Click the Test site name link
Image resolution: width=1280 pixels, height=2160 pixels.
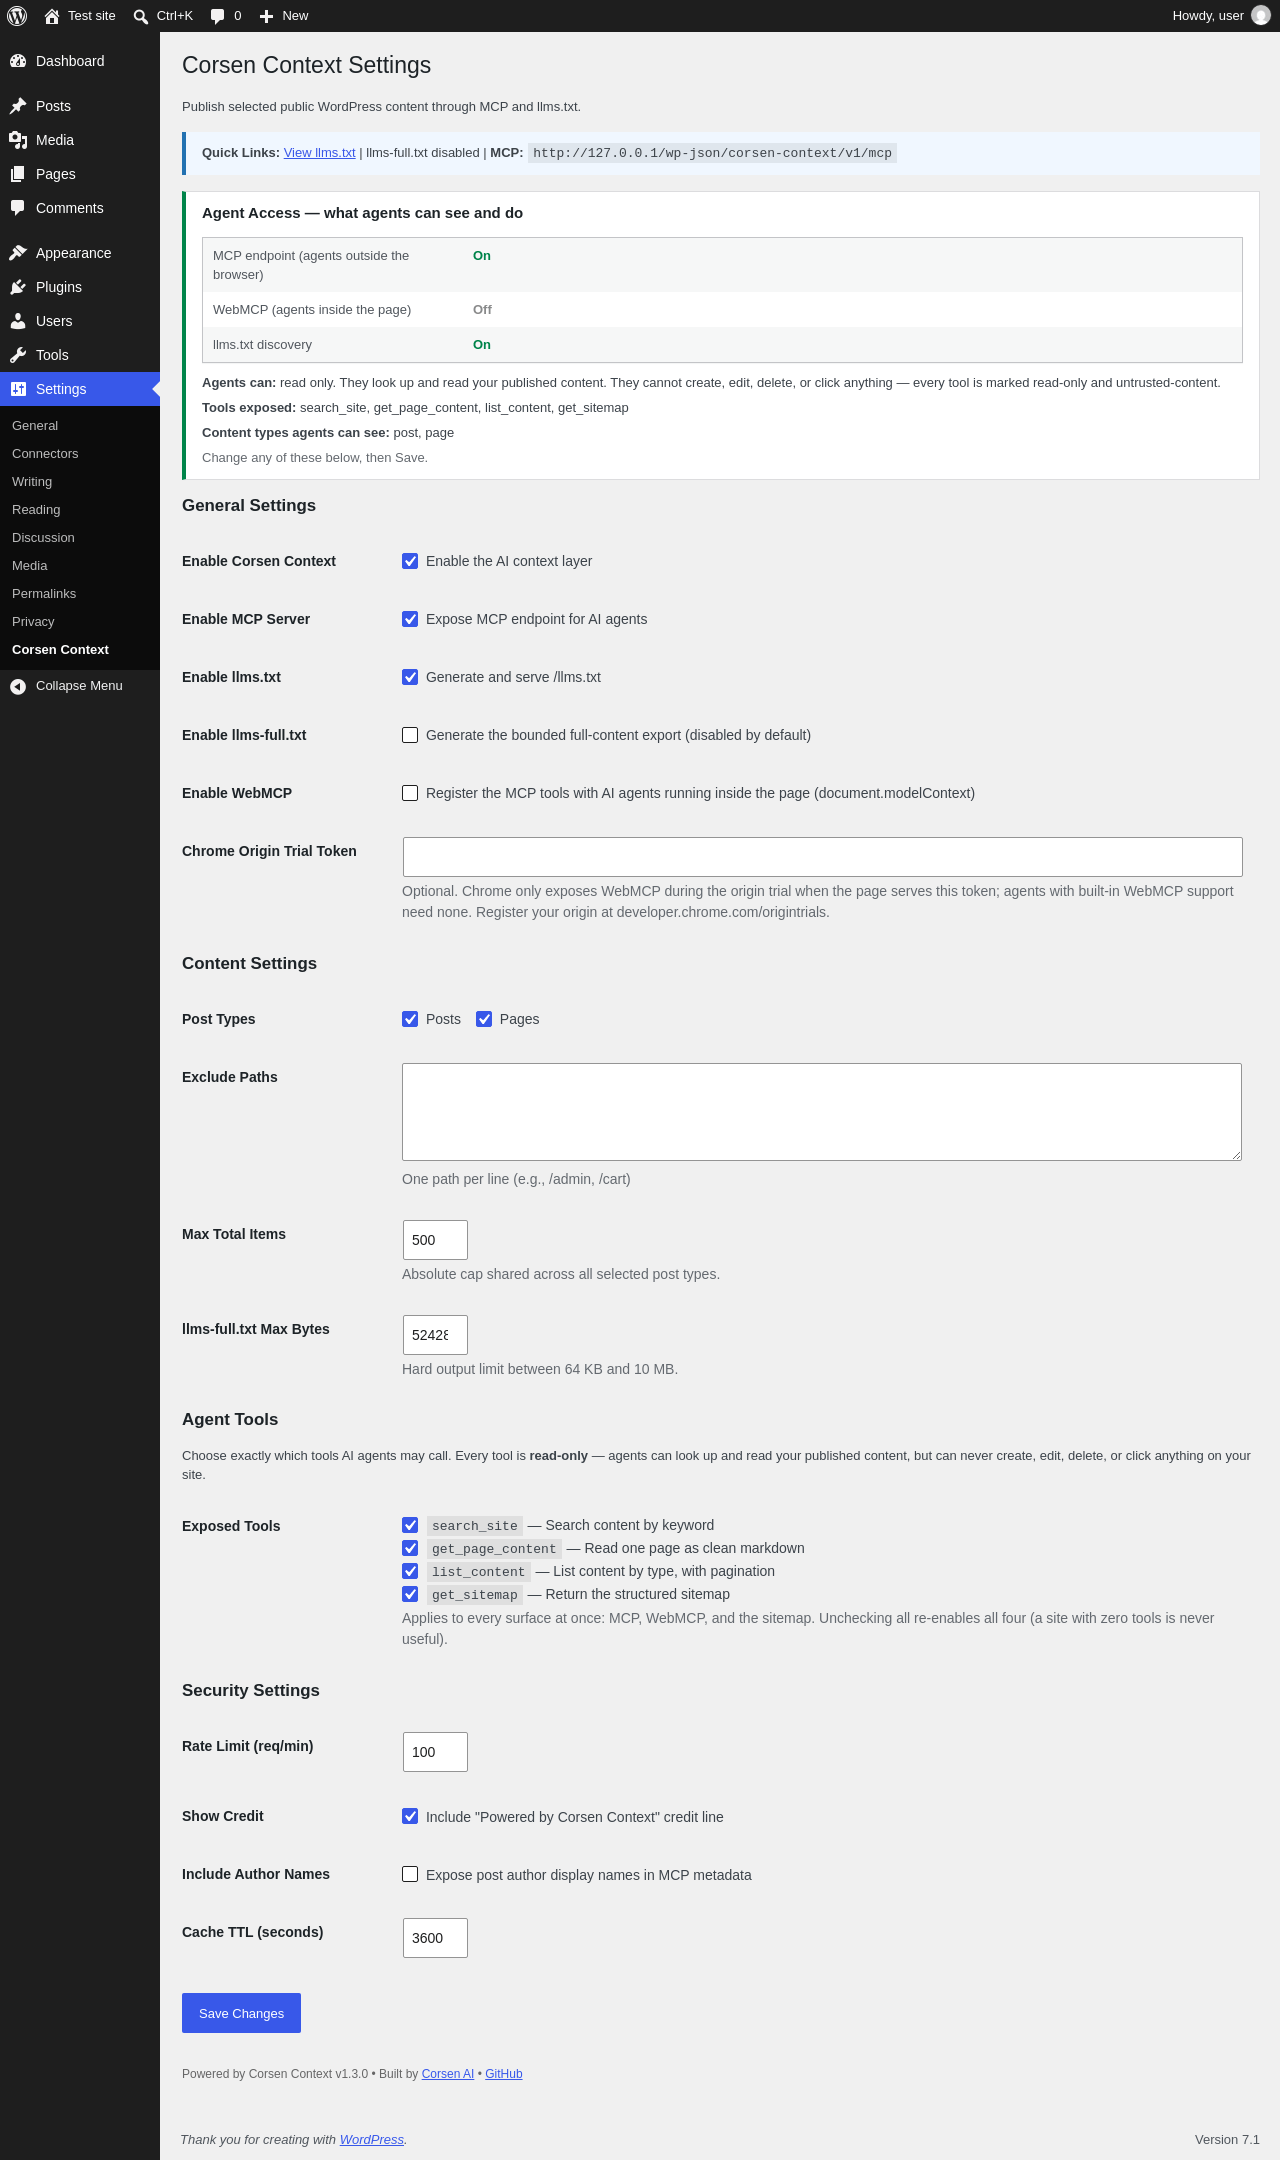[92, 16]
